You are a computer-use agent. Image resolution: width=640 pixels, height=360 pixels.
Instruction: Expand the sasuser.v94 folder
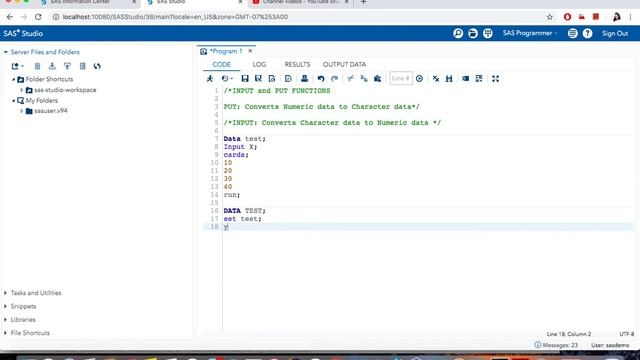coord(22,111)
